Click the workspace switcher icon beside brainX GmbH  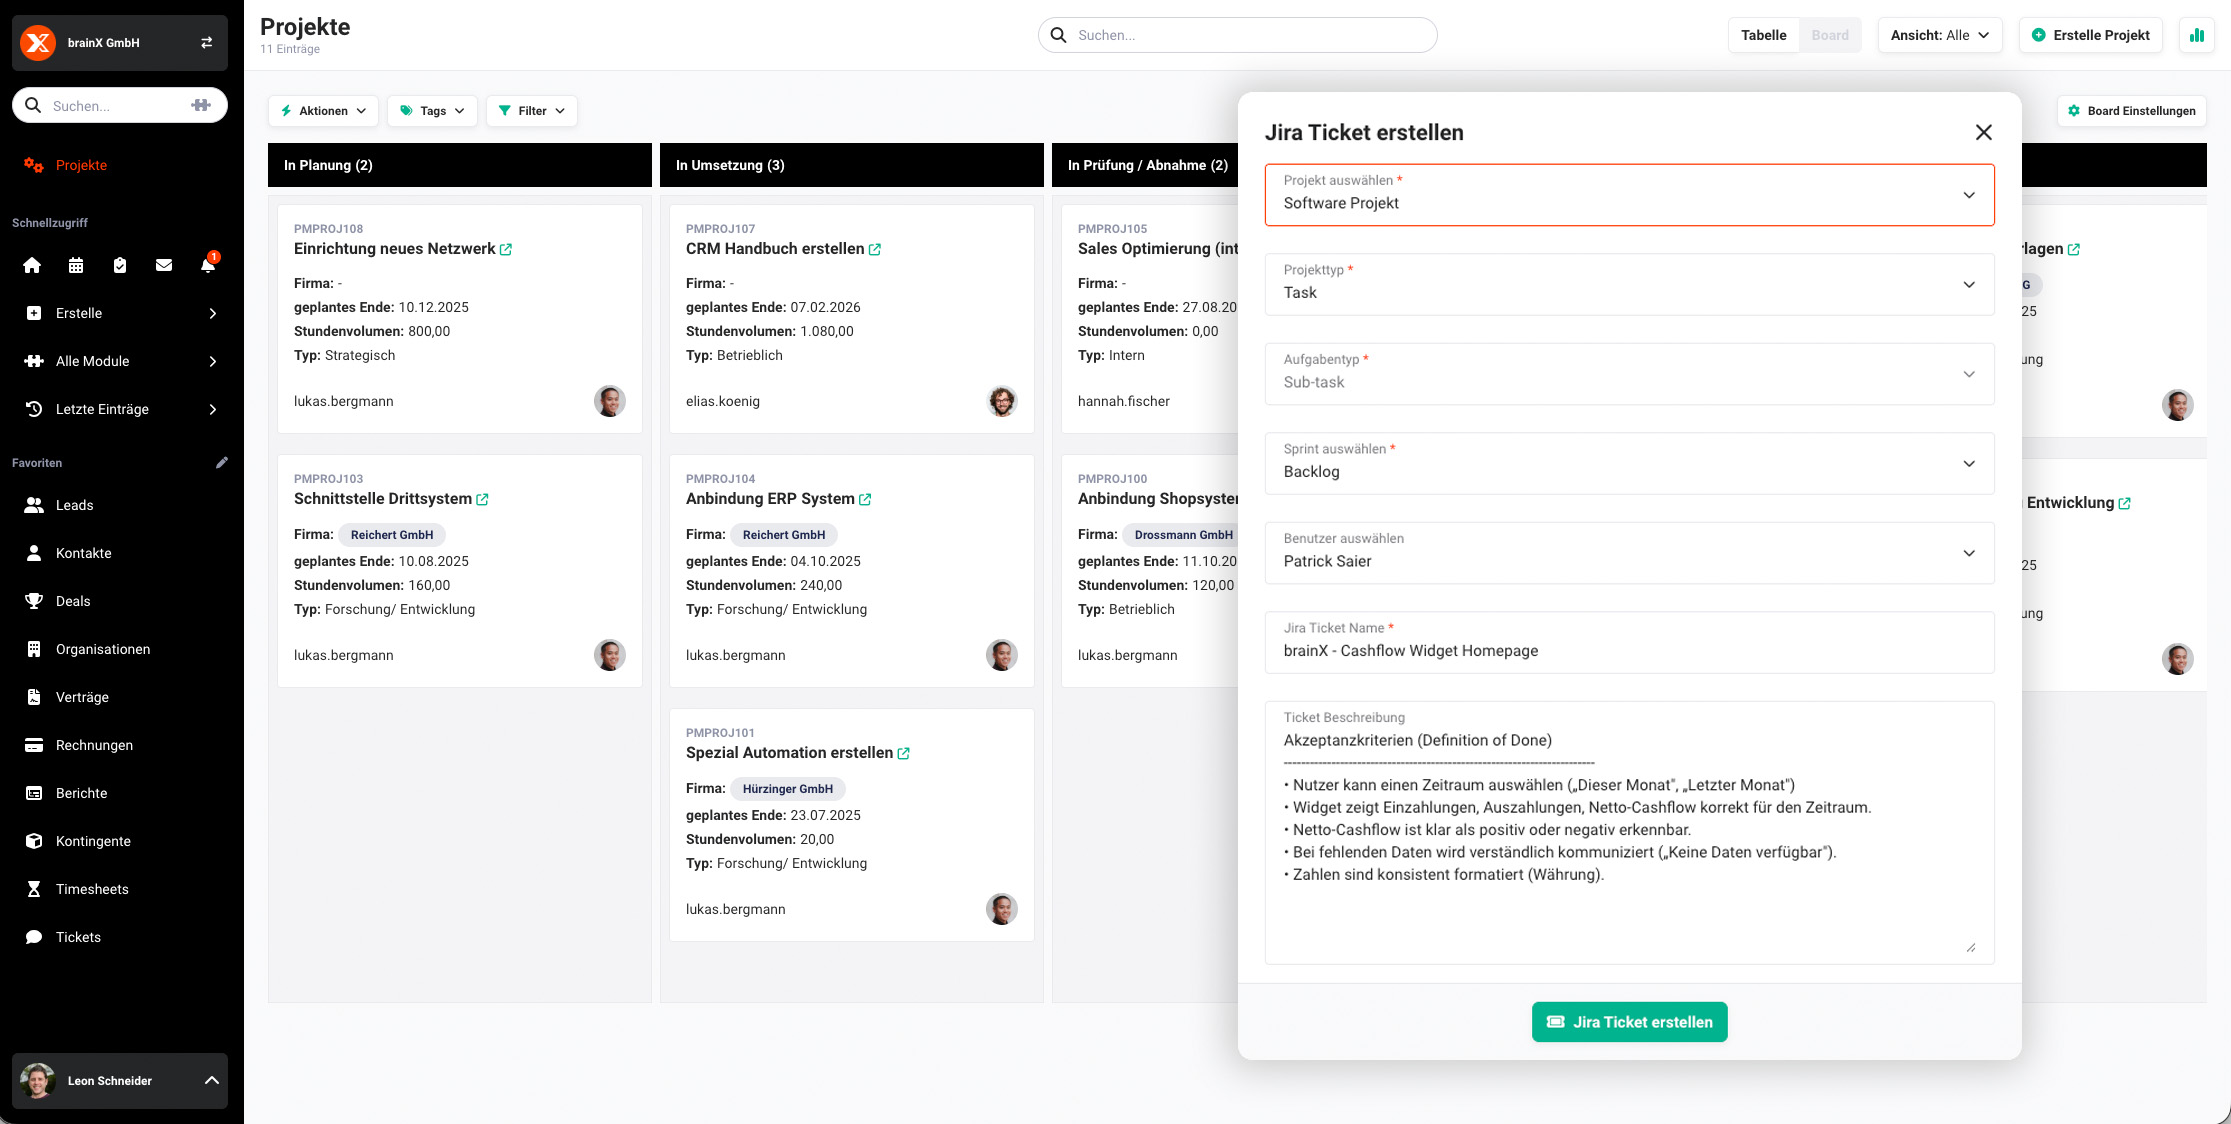click(x=206, y=42)
